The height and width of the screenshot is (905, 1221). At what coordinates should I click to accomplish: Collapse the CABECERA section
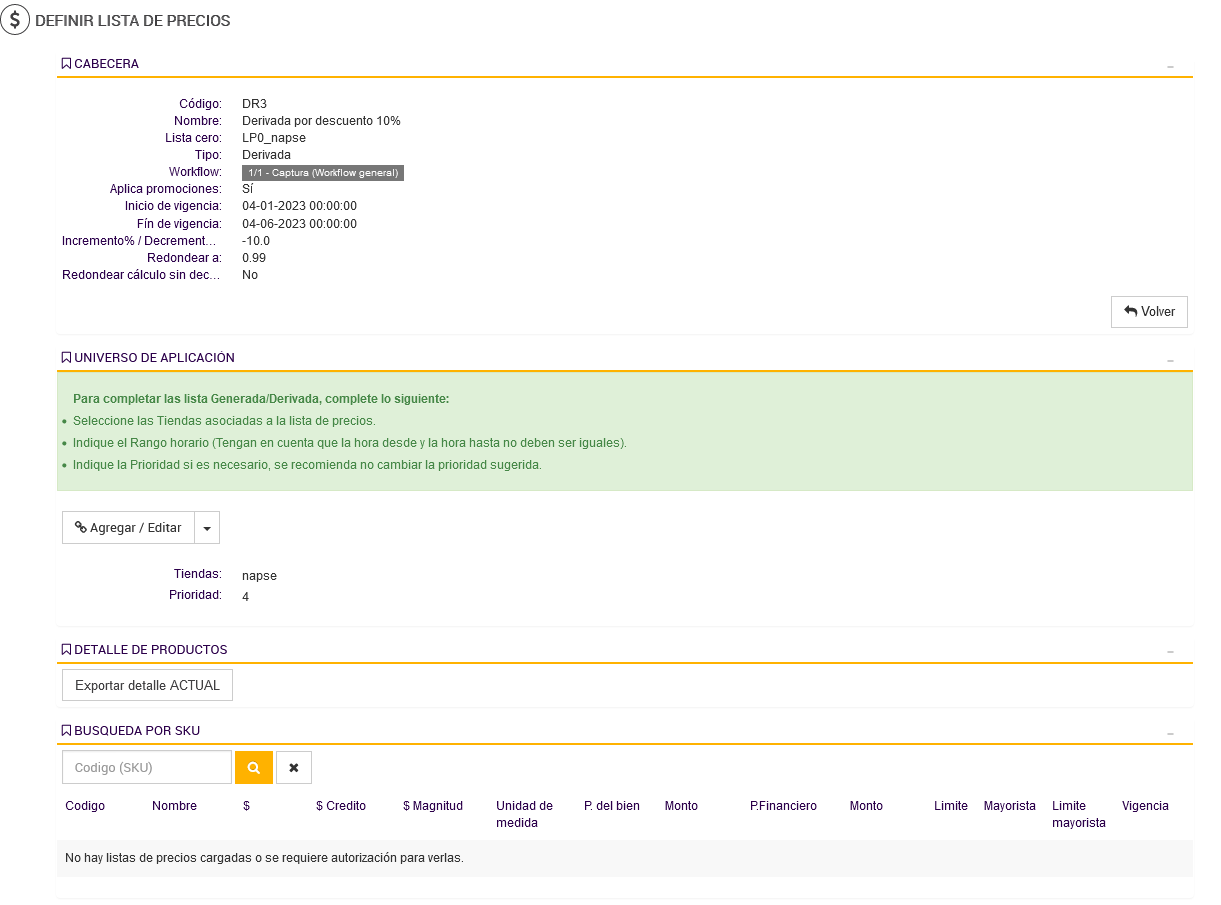(x=1170, y=66)
